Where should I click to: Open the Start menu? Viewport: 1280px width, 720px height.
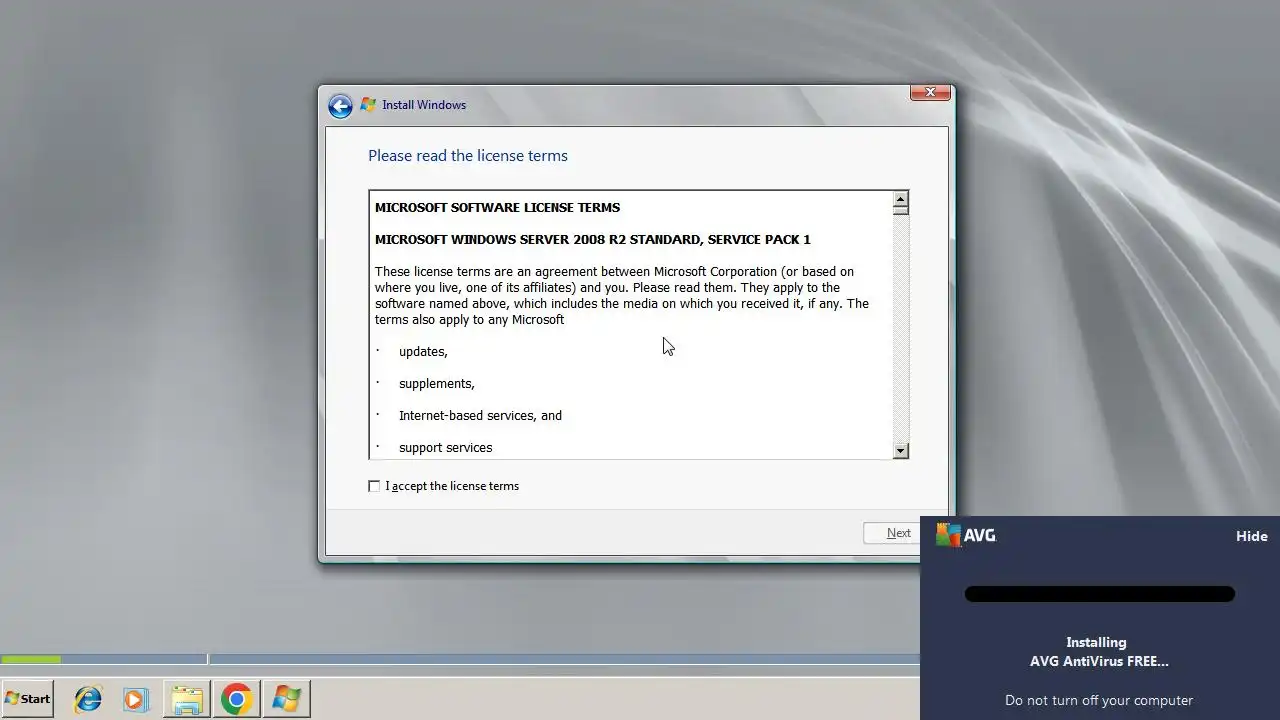tap(27, 699)
